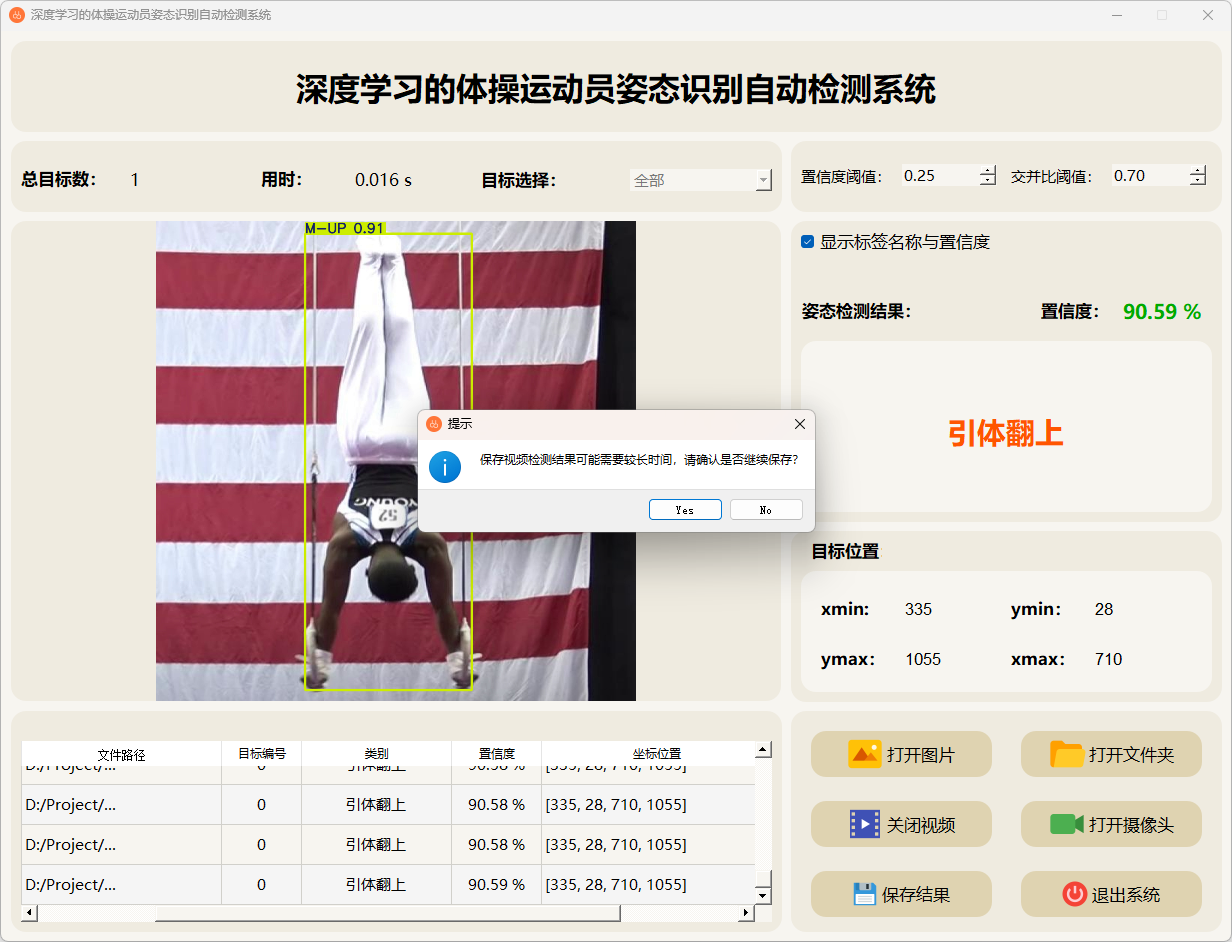Click the table horizontal scroll left arrow
The height and width of the screenshot is (942, 1232).
click(29, 913)
